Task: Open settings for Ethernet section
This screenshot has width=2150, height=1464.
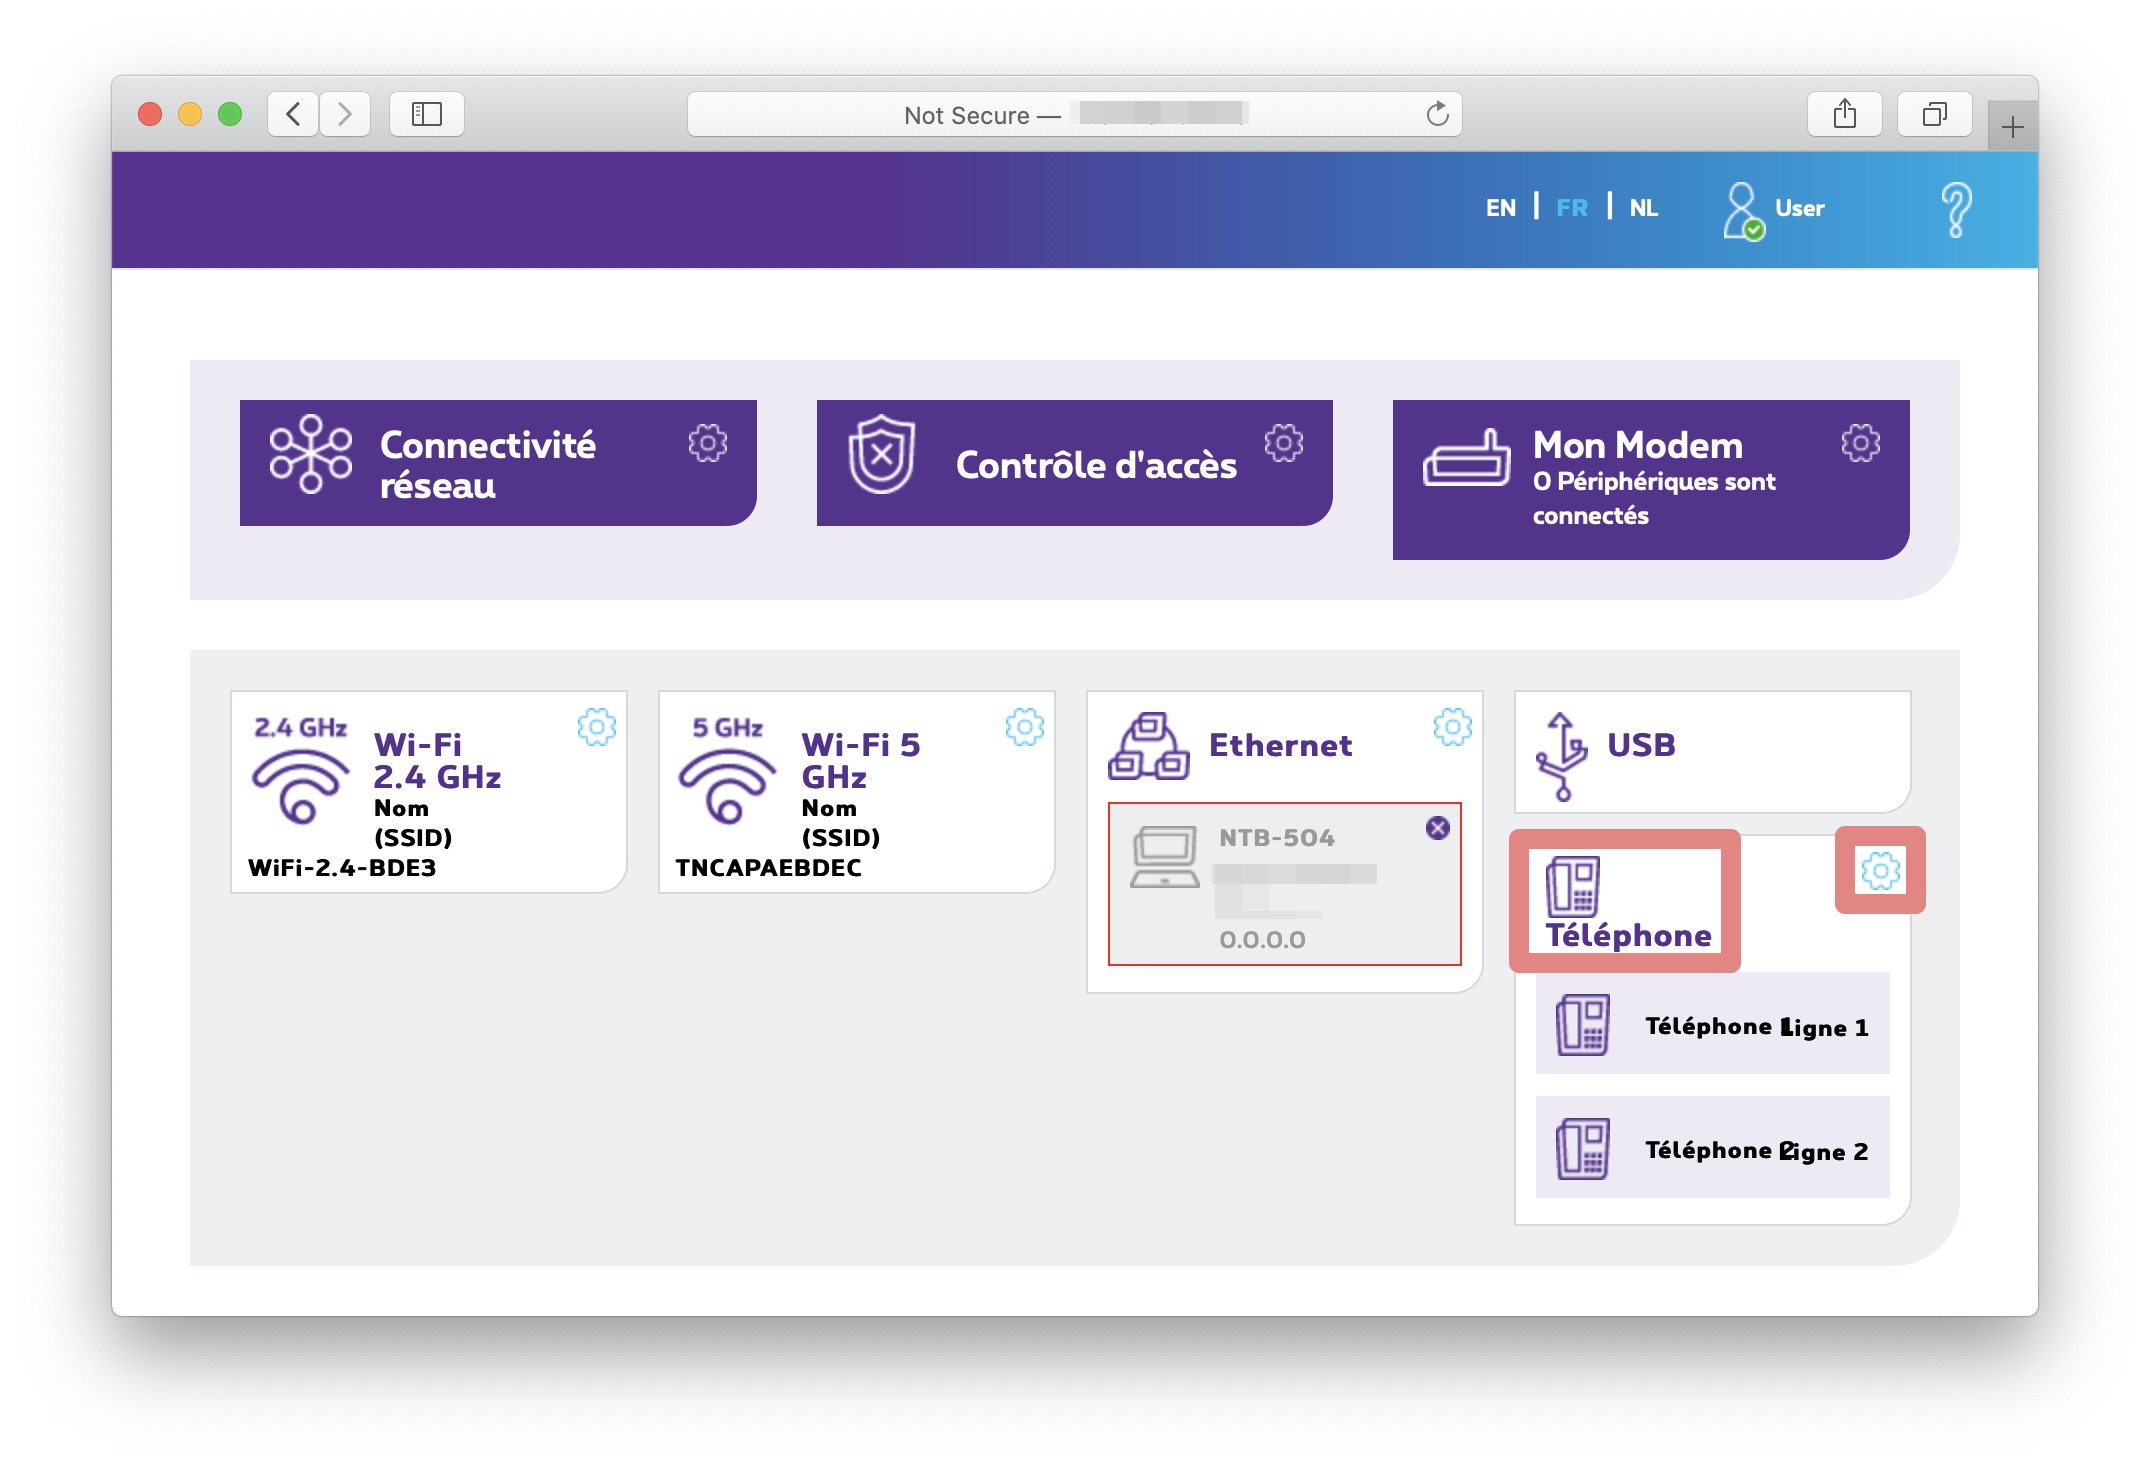Action: pyautogui.click(x=1446, y=725)
